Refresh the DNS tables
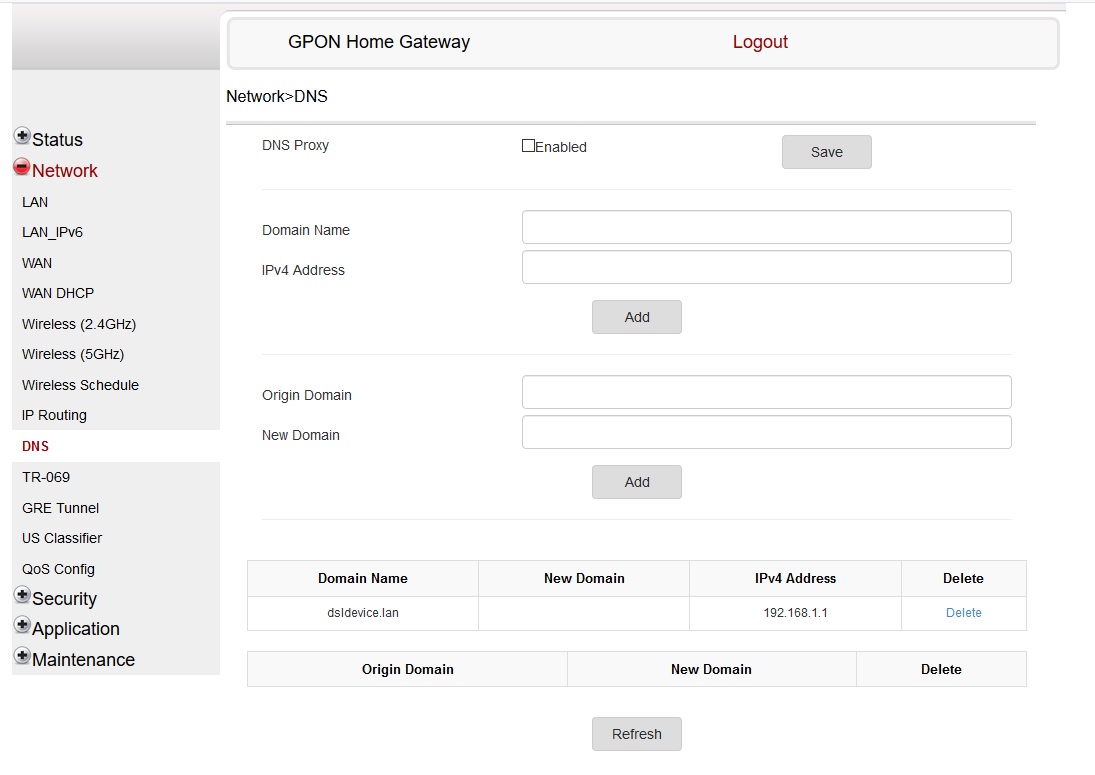Screen dimensions: 1095x775 [x=636, y=734]
